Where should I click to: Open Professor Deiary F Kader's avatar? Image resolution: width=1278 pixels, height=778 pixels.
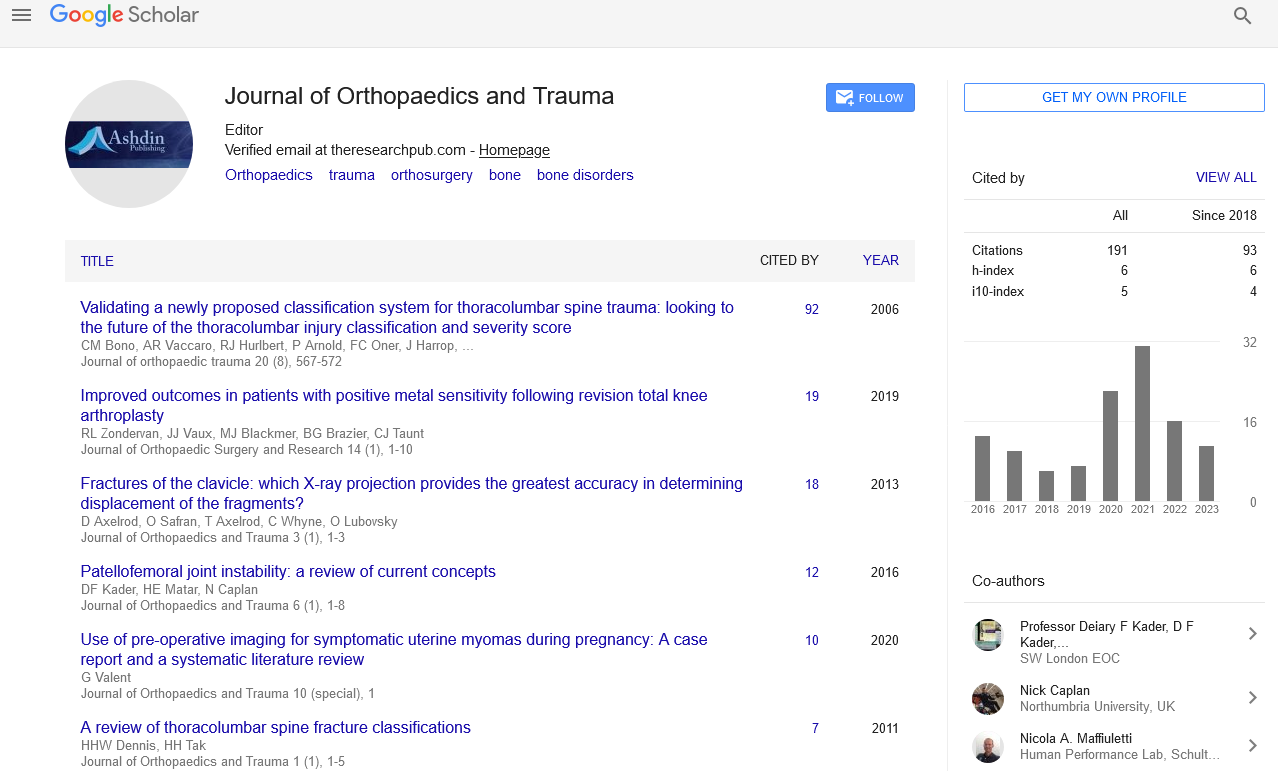[988, 635]
